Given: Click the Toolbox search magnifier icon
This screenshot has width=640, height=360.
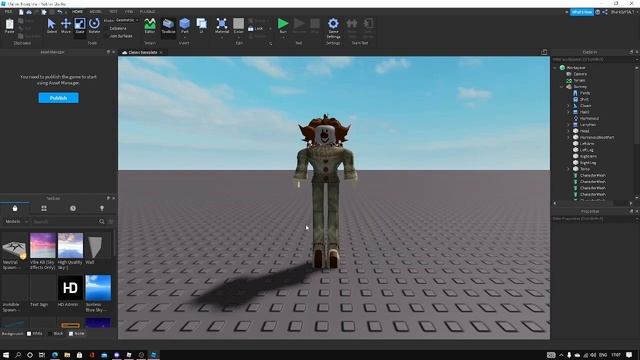Looking at the screenshot, I should click(102, 221).
